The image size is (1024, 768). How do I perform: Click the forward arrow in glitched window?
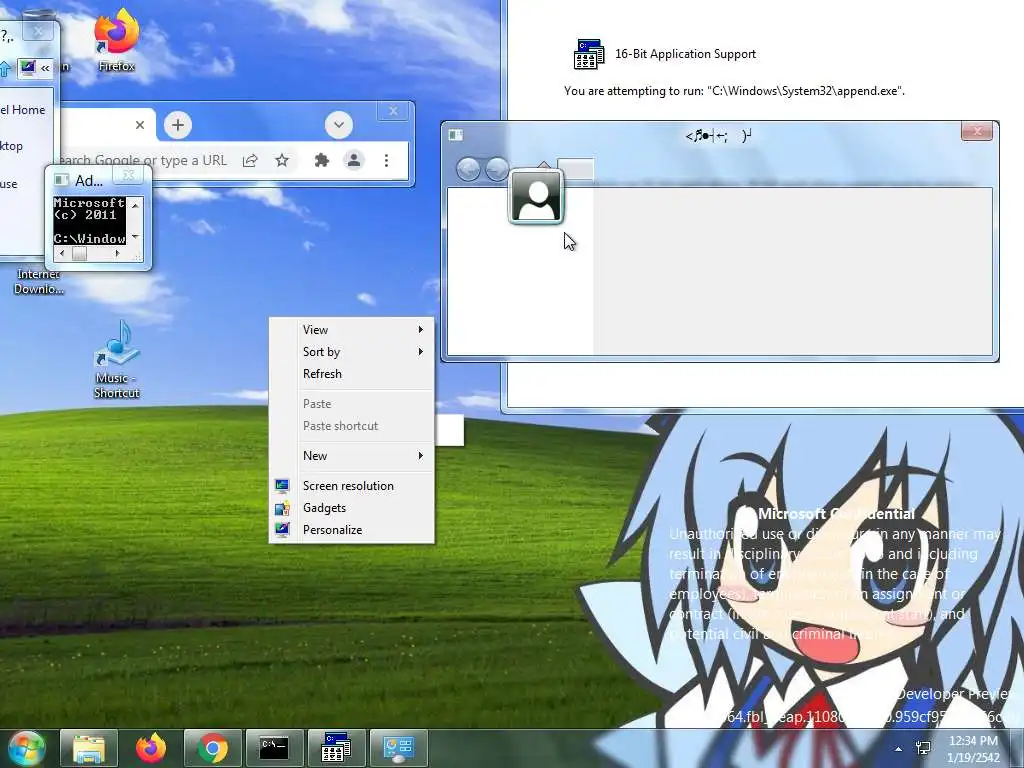pos(498,169)
